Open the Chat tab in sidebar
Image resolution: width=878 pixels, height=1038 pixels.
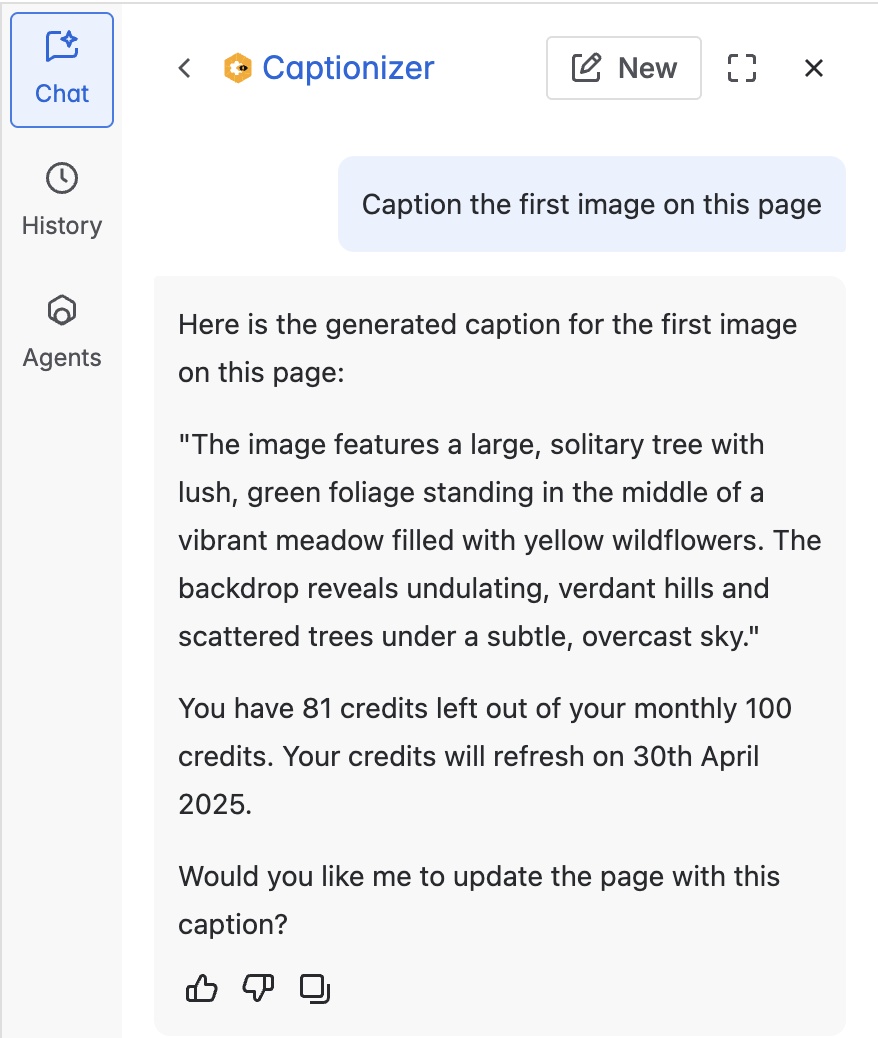click(x=62, y=70)
